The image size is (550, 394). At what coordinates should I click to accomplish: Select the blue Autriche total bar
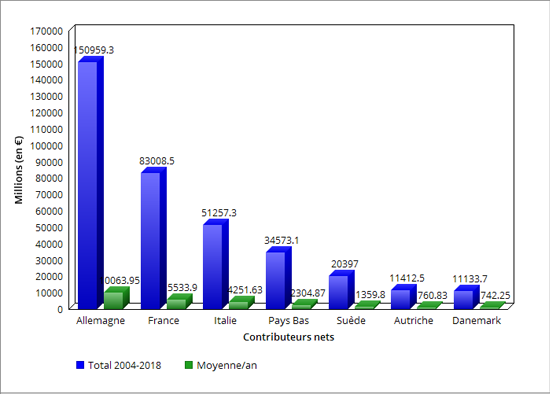pos(404,297)
